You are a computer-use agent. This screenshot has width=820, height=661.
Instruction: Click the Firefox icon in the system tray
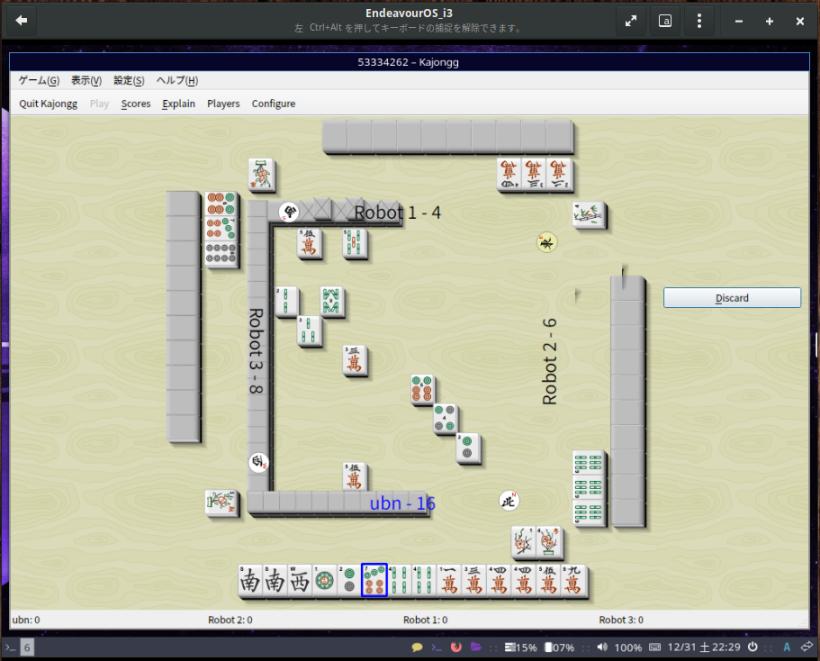(456, 647)
